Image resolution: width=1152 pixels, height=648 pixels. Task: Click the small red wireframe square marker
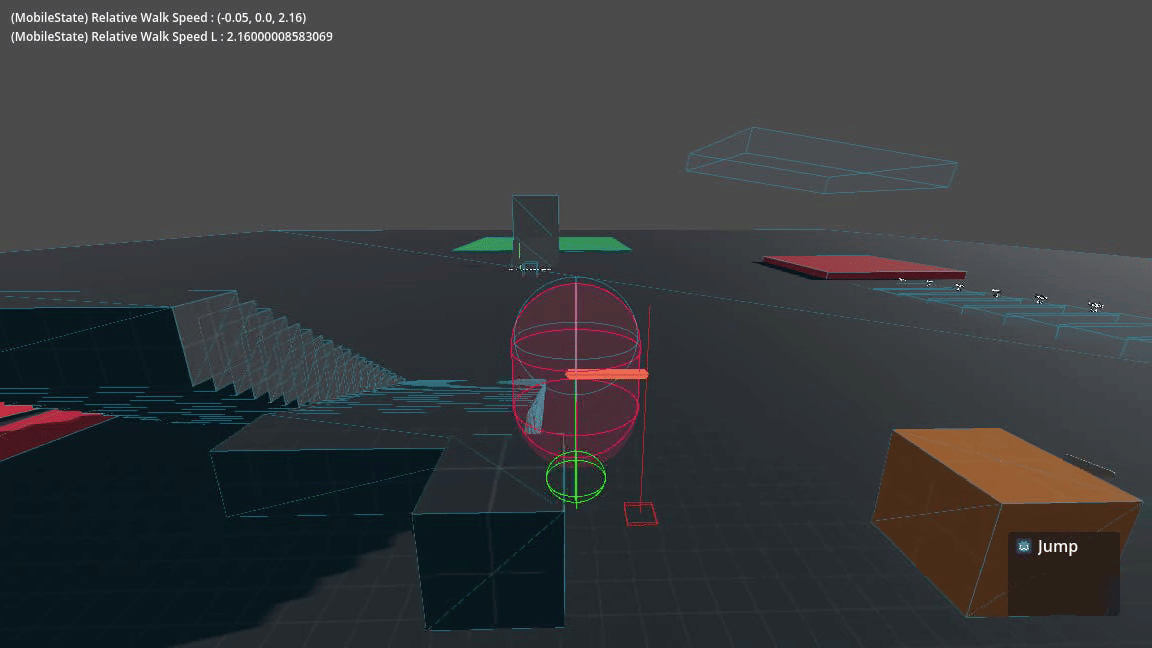tap(640, 514)
